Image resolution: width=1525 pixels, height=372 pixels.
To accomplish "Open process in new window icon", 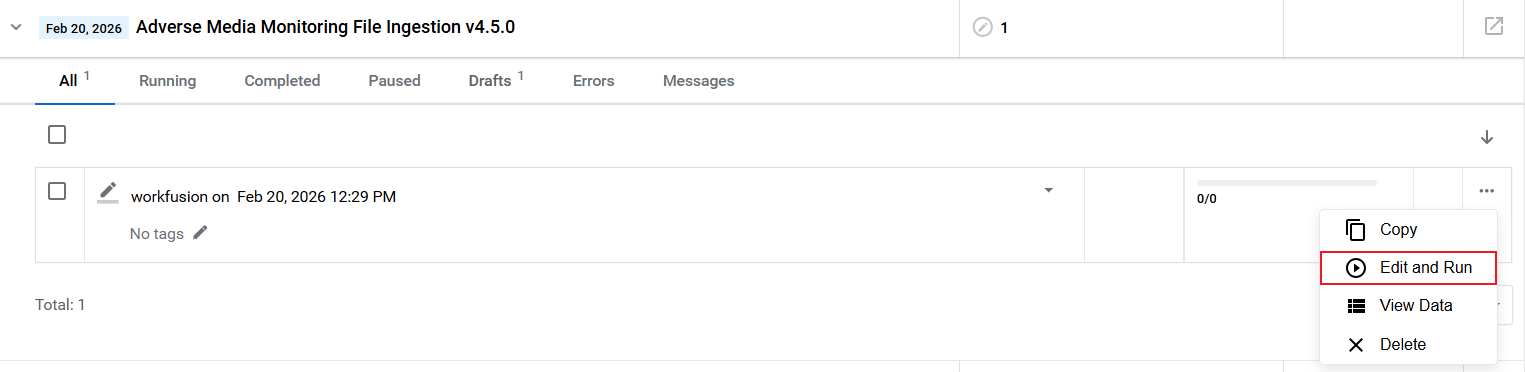I will click(1493, 27).
